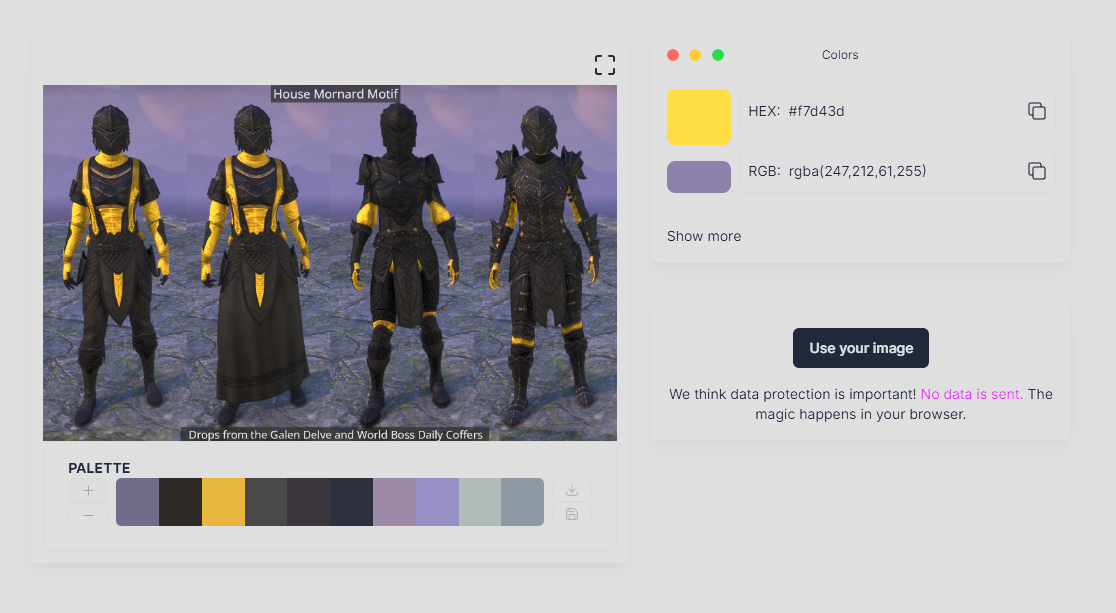The image size is (1116, 613).
Task: Add a color to the palette
Action: point(88,491)
